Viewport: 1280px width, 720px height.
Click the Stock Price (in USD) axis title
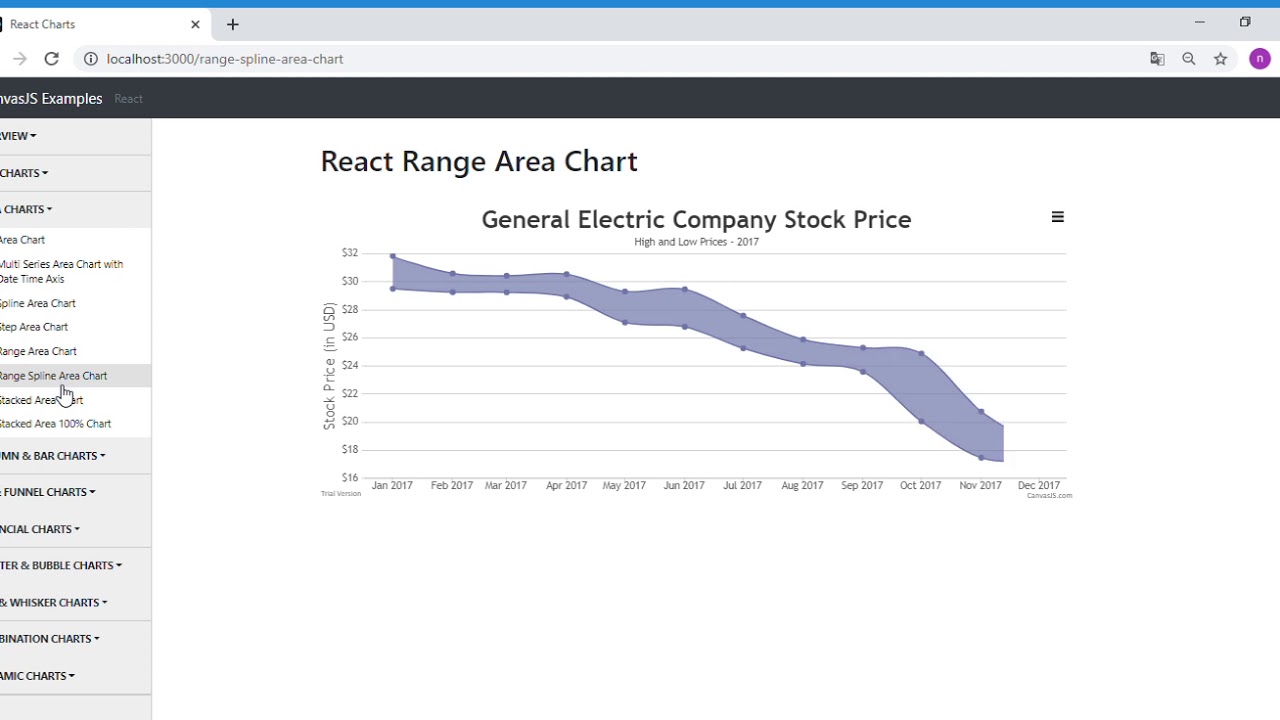329,366
